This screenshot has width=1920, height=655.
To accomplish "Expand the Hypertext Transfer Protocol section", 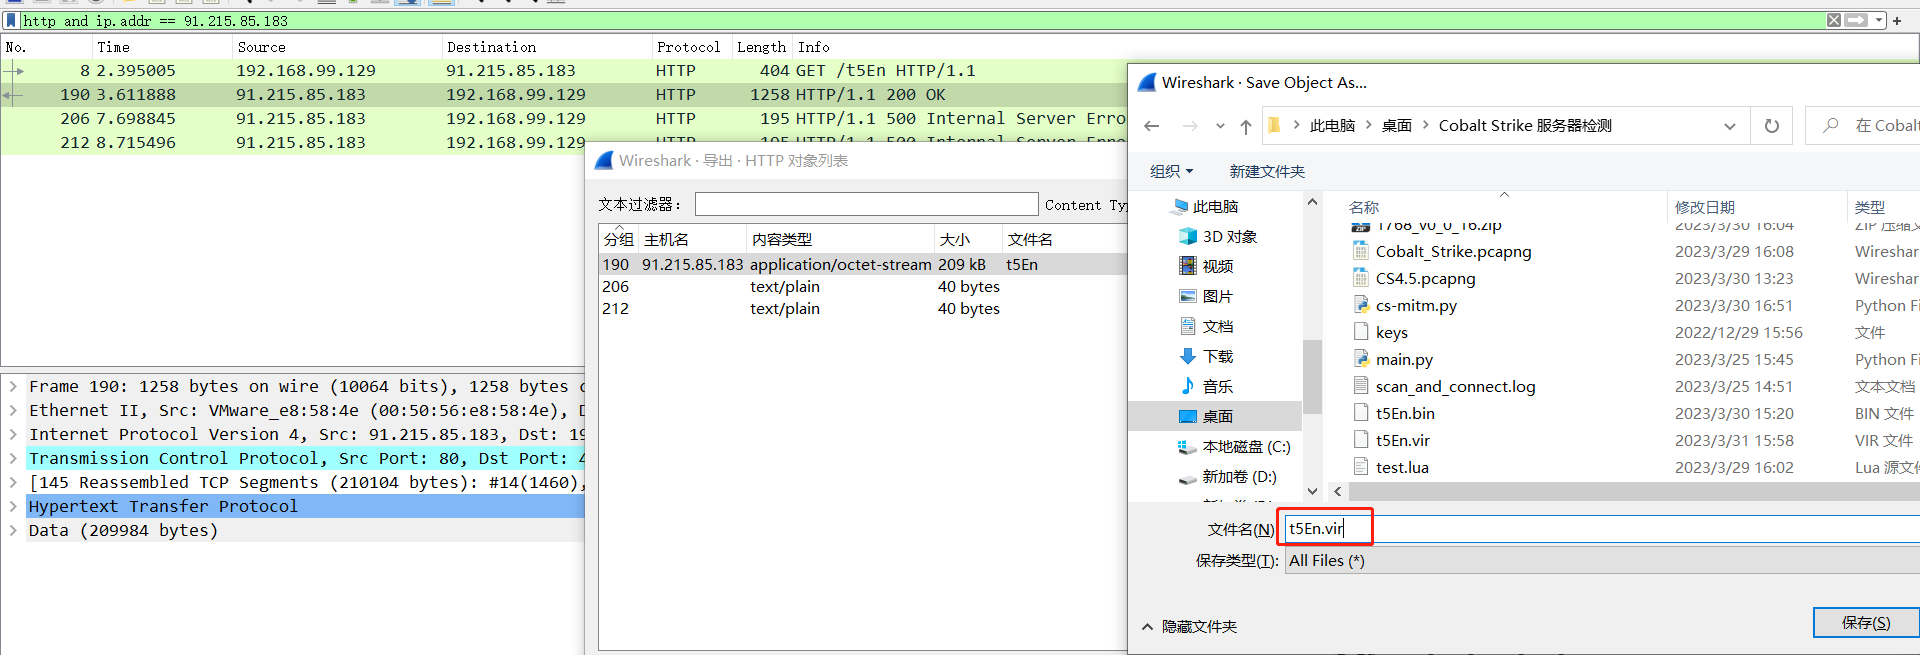I will click(x=13, y=507).
